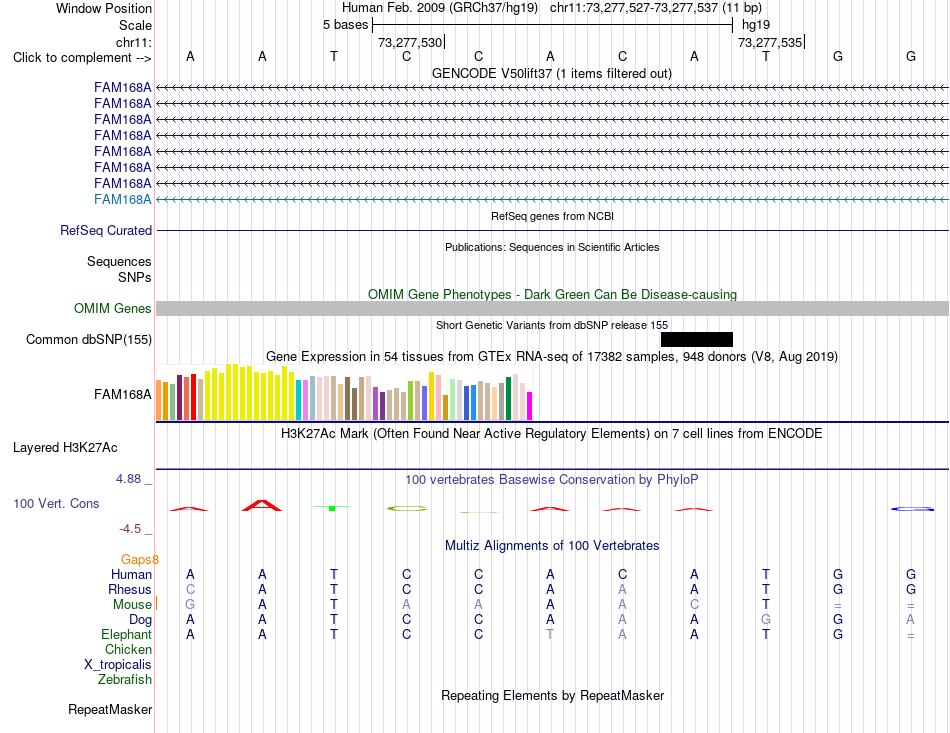
Task: Click the 73,277,530 position marker
Action: tap(410, 42)
